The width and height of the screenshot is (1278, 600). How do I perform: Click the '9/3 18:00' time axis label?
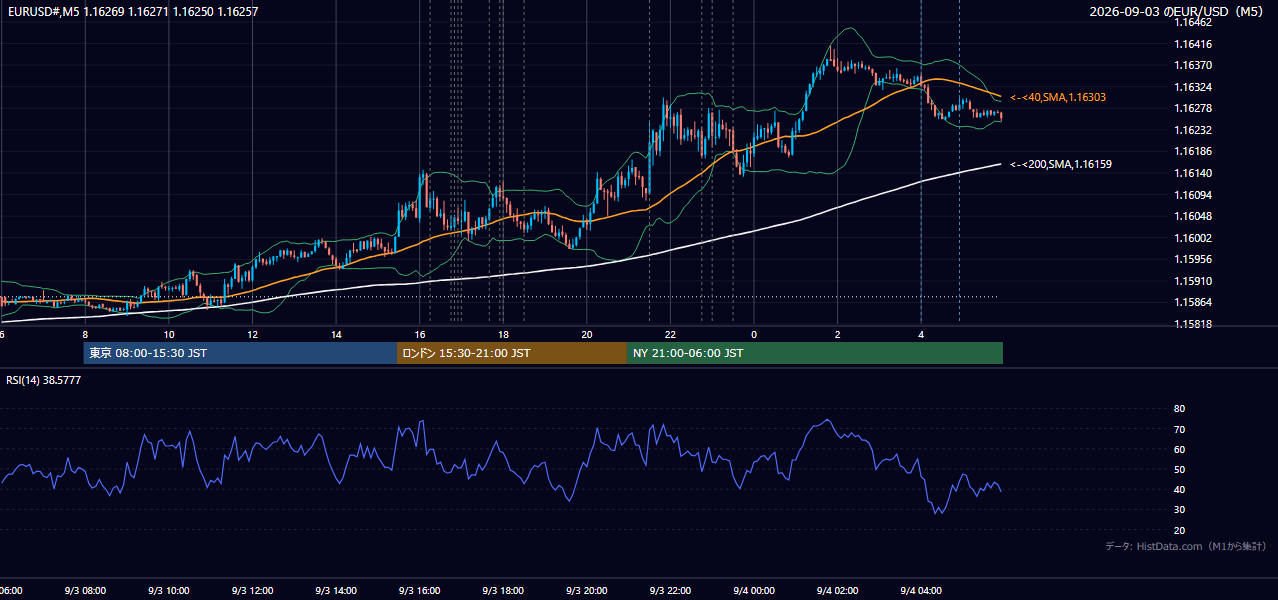click(x=503, y=590)
